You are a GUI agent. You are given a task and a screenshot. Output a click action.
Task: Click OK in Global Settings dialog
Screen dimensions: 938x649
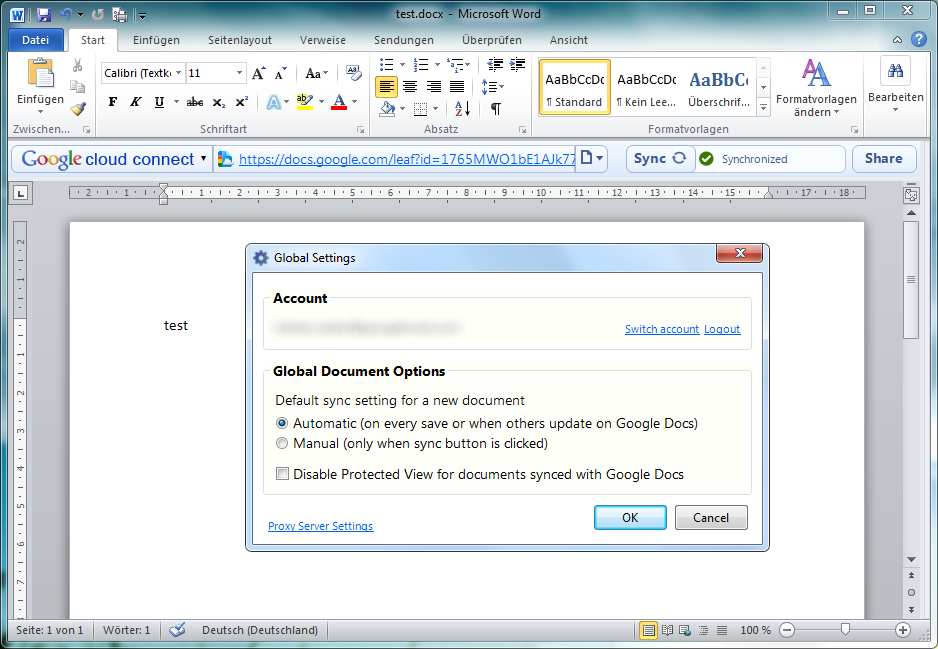[630, 517]
